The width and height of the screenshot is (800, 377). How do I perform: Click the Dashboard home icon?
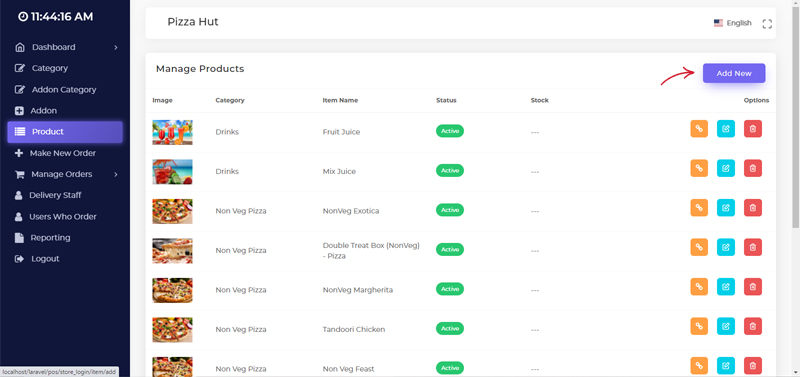(x=20, y=47)
